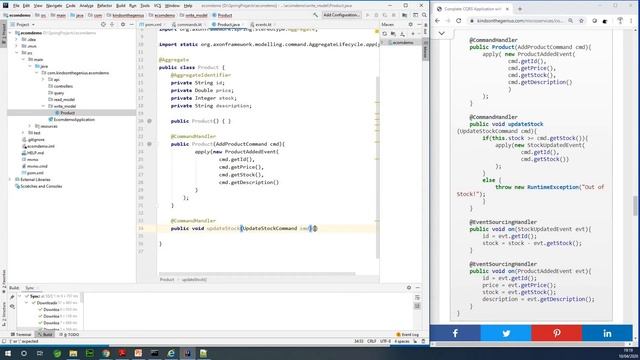Select pom.xml in project tree
The image size is (640, 360).
(34, 173)
